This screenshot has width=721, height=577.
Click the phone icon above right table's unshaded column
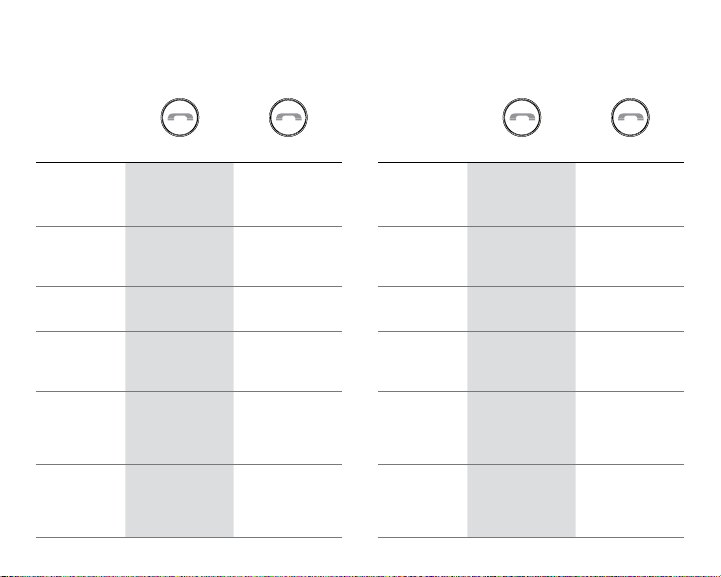point(630,117)
